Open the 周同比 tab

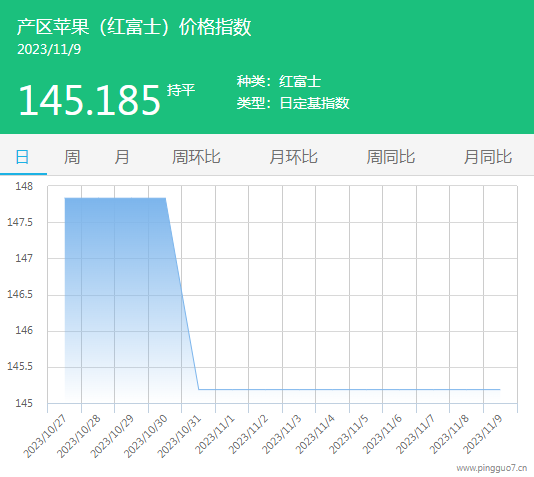click(391, 157)
